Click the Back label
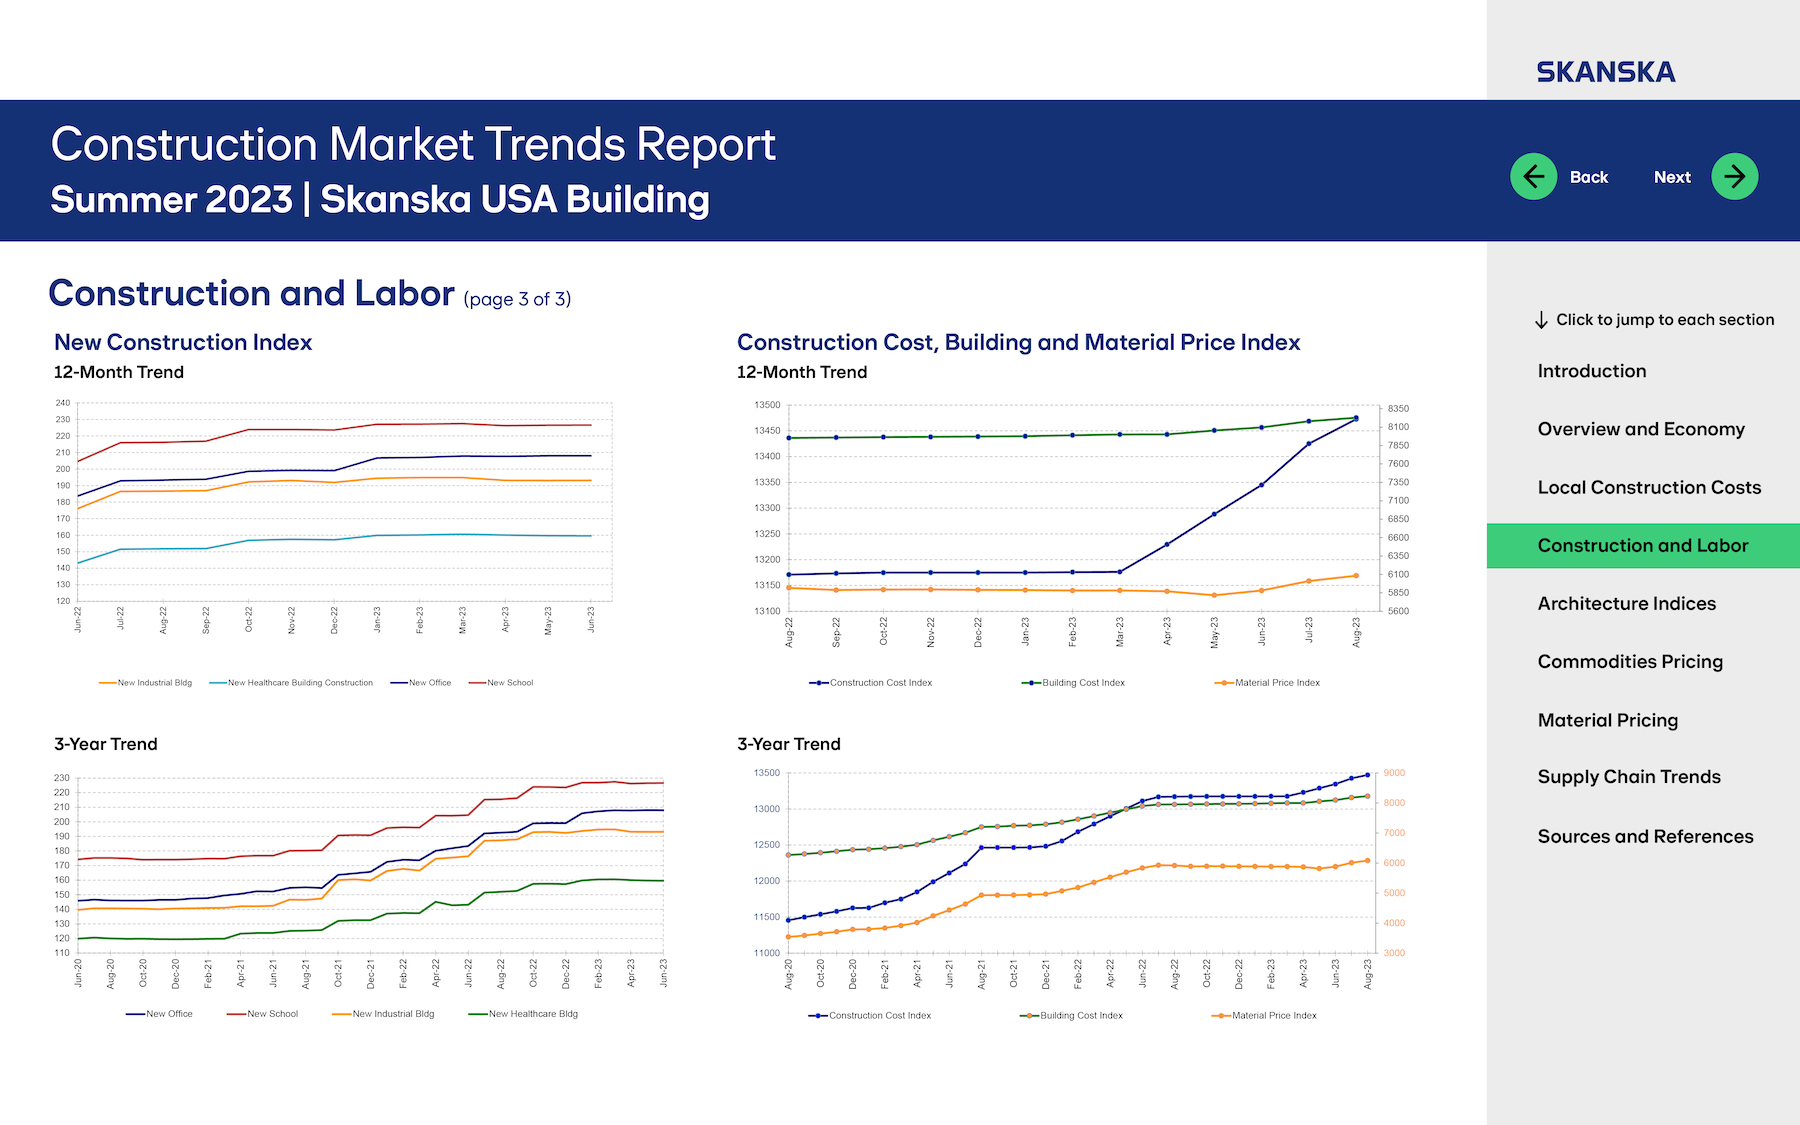The height and width of the screenshot is (1125, 1800). click(1589, 177)
